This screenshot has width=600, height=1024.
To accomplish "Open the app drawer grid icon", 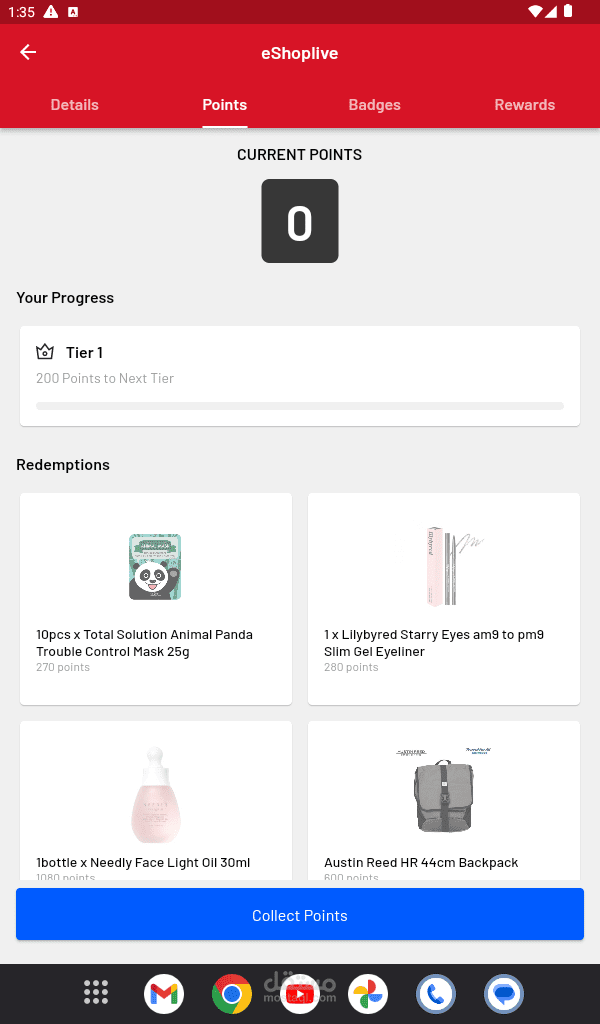I will click(x=96, y=993).
